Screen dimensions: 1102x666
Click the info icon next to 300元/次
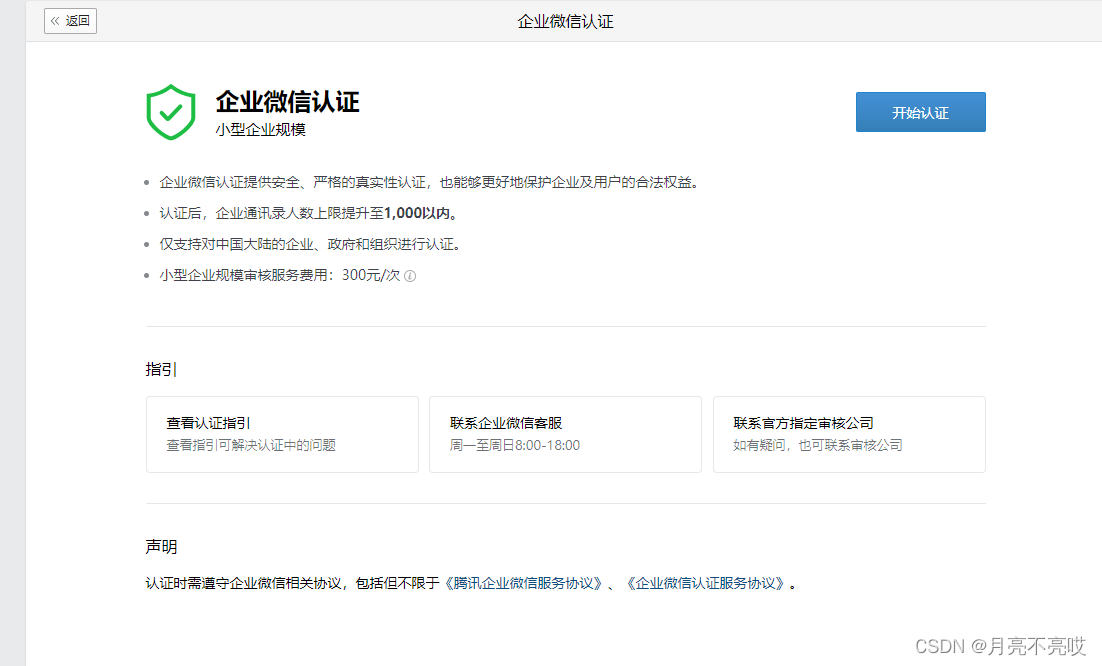410,276
